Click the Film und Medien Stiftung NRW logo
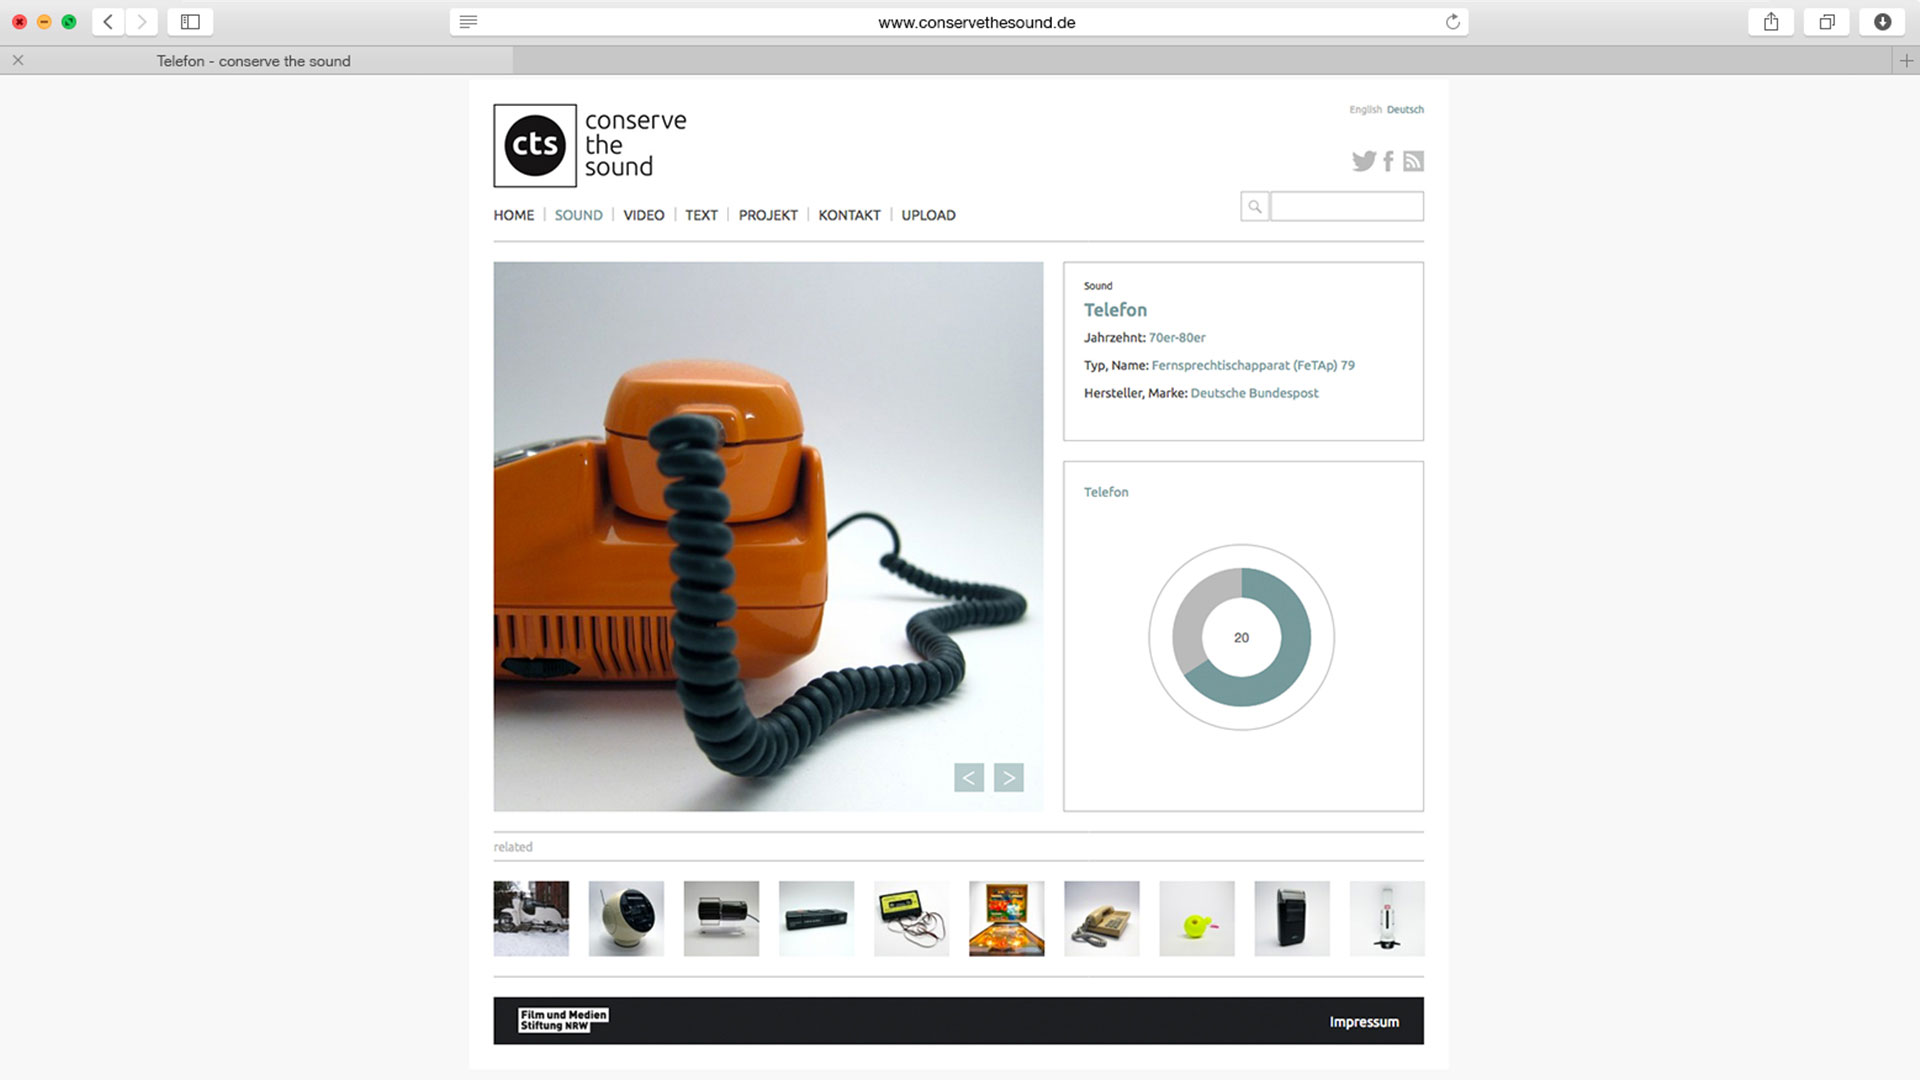Screen dimensions: 1920x1080 [563, 1020]
